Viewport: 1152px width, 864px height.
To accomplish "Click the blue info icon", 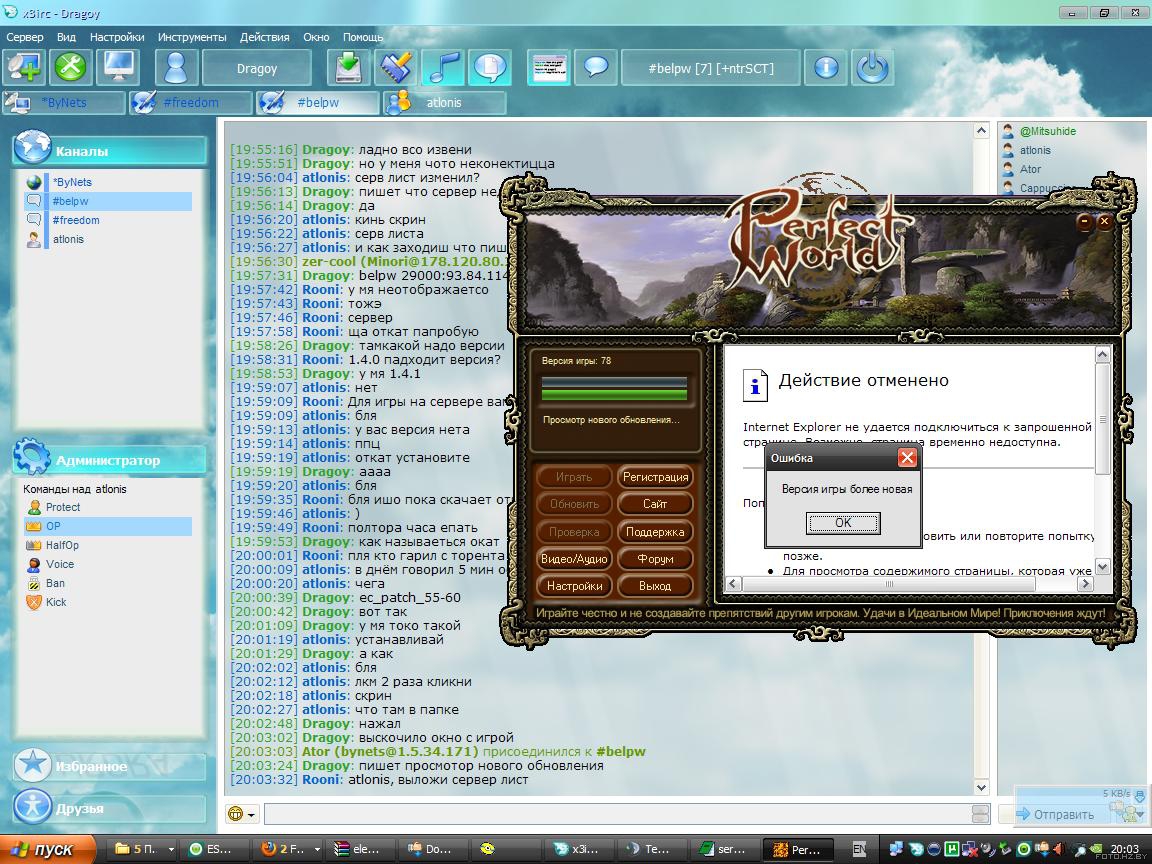I will [826, 68].
